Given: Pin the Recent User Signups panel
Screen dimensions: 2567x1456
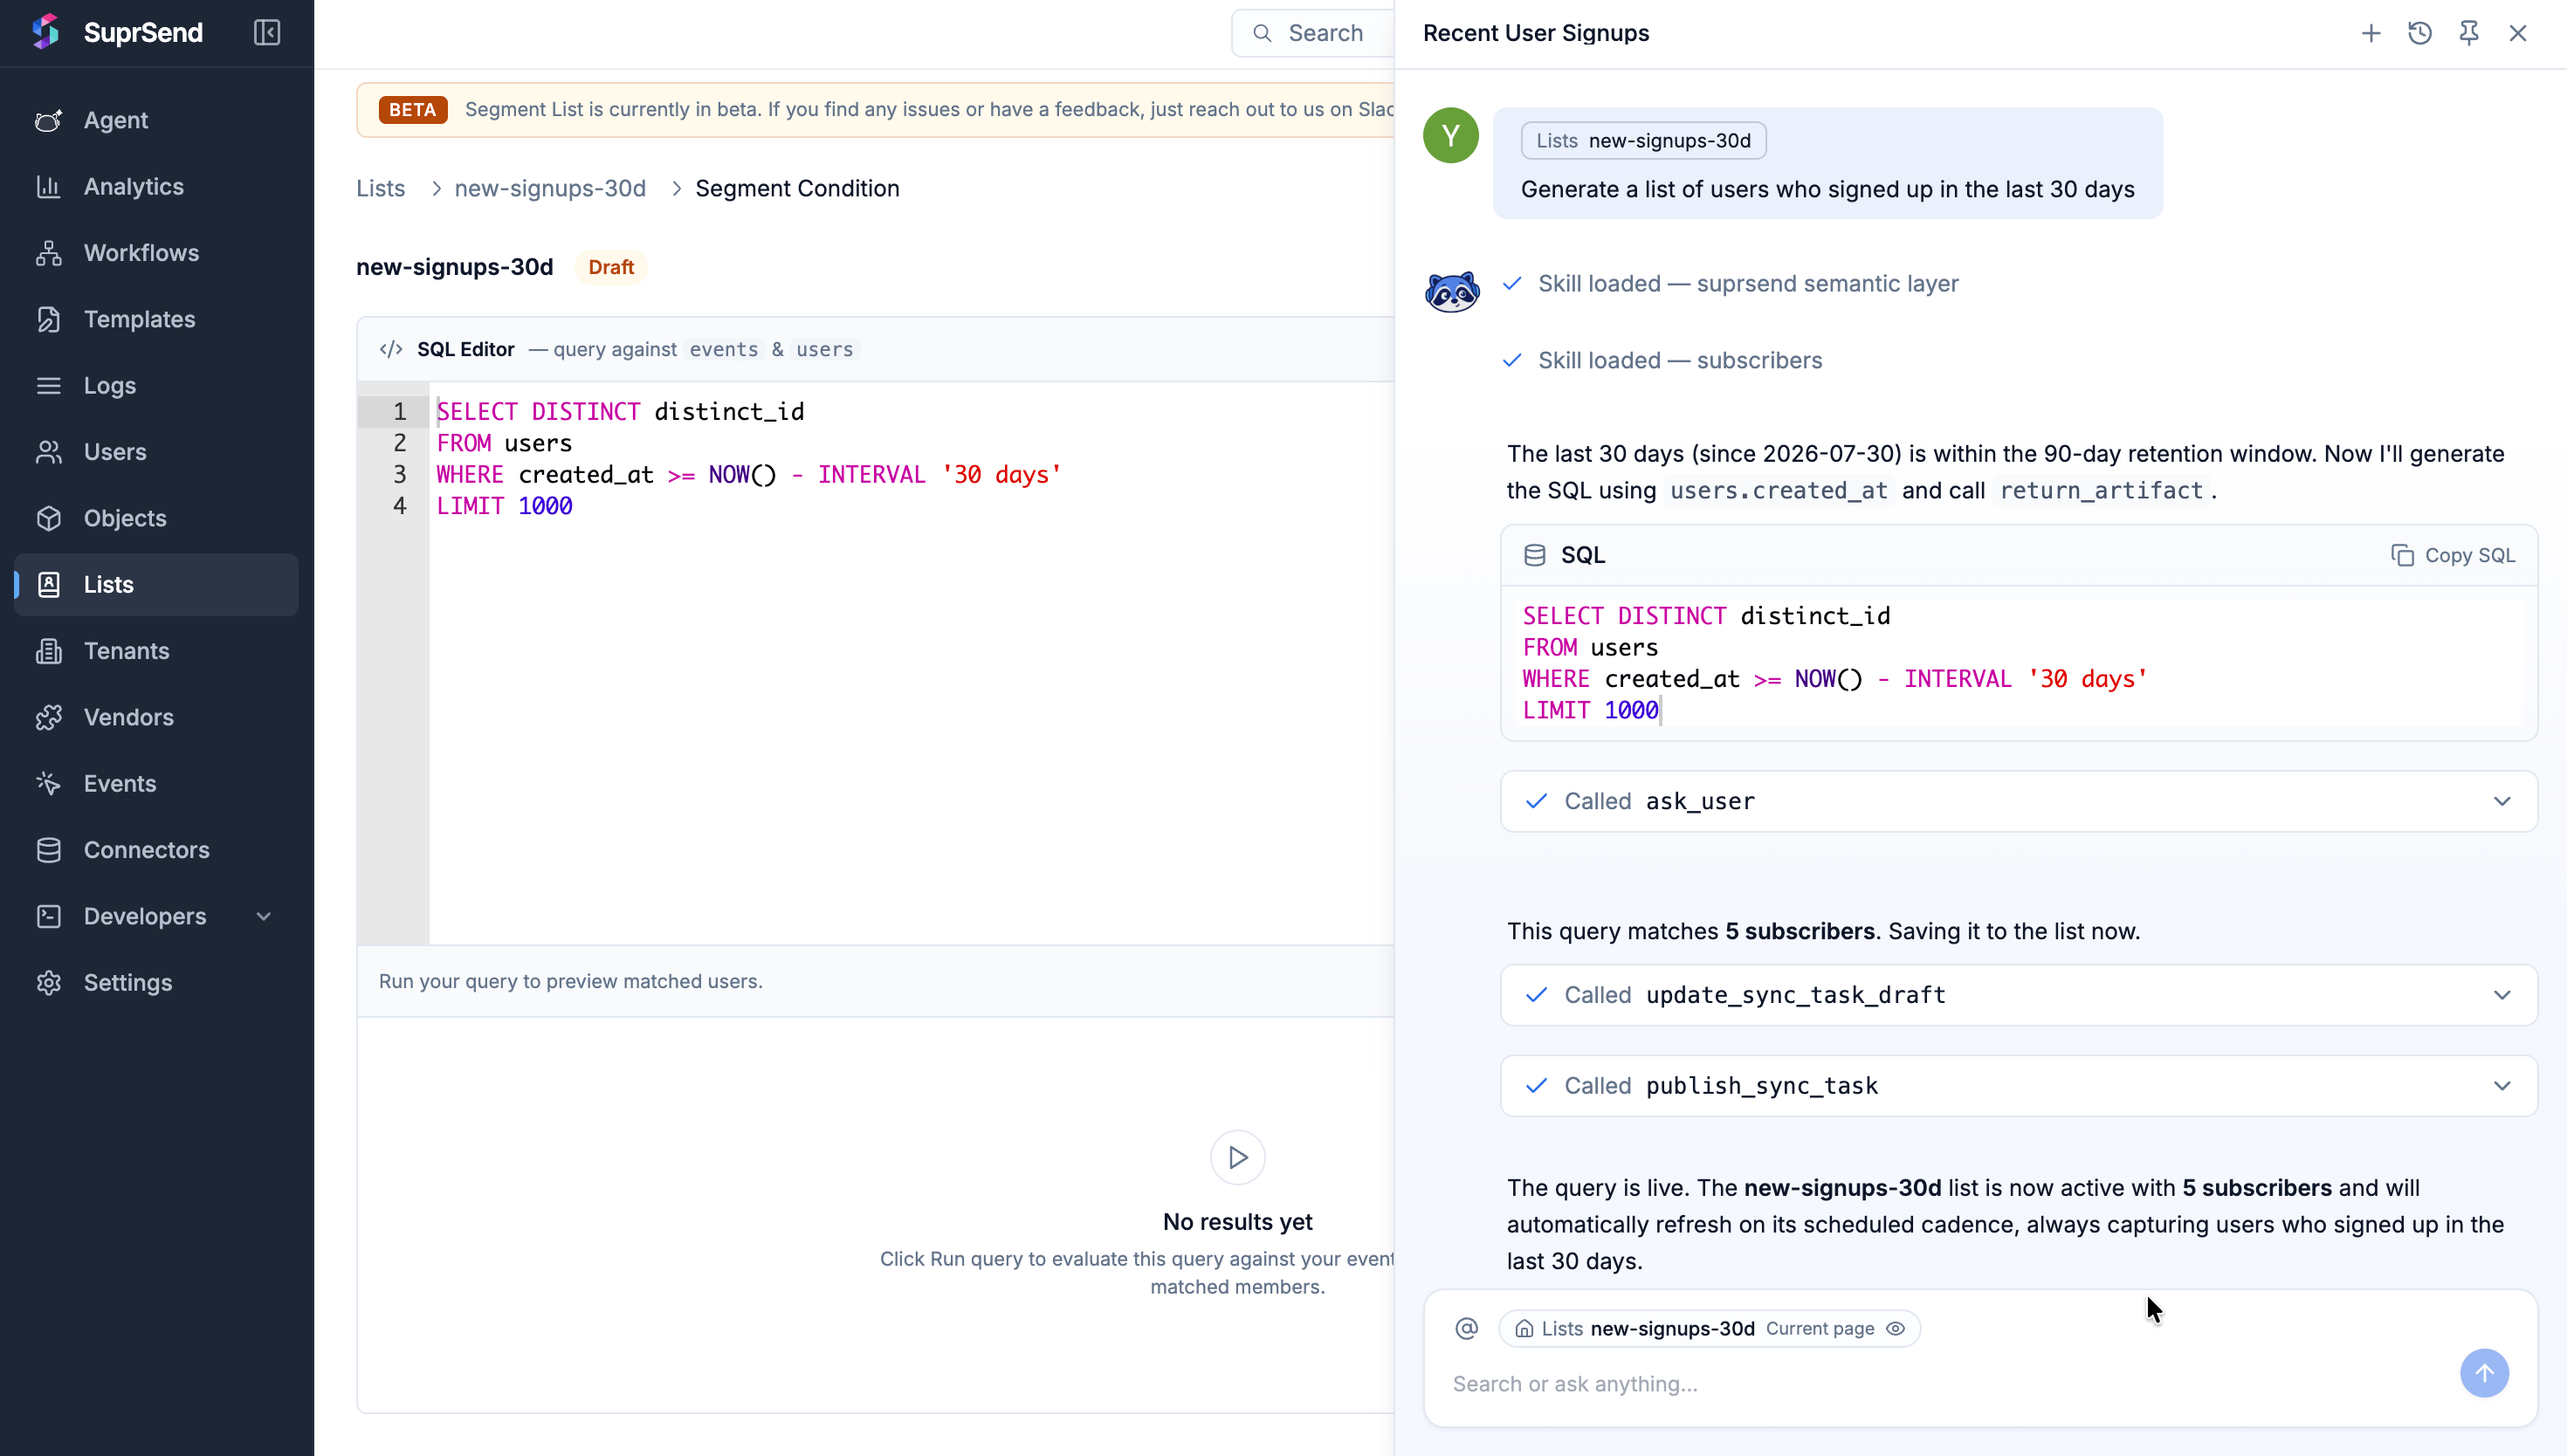Looking at the screenshot, I should pos(2468,33).
